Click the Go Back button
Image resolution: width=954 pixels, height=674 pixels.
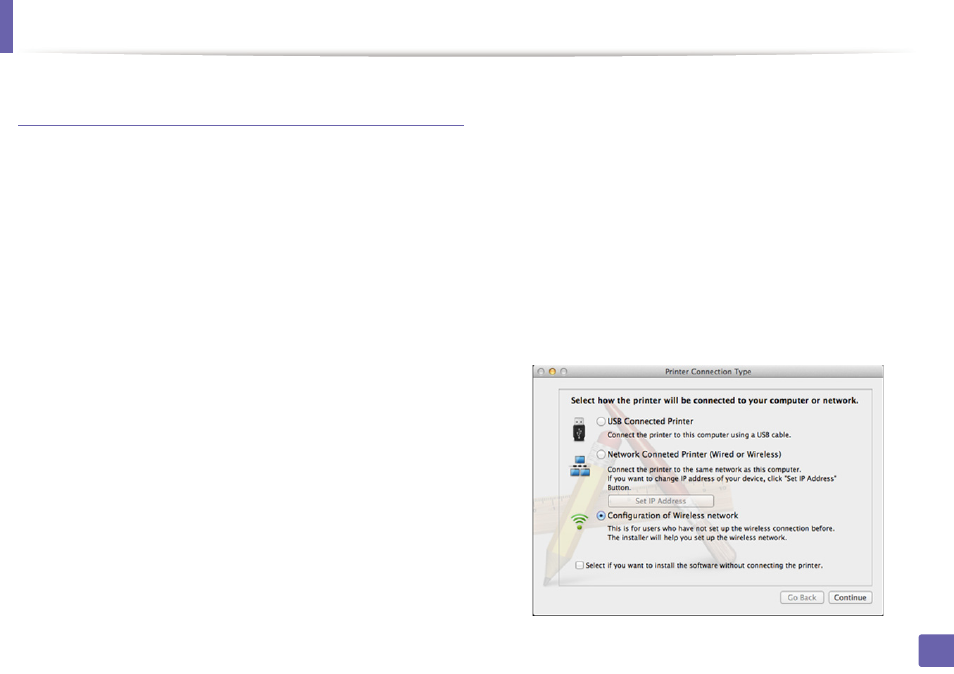pyautogui.click(x=802, y=597)
